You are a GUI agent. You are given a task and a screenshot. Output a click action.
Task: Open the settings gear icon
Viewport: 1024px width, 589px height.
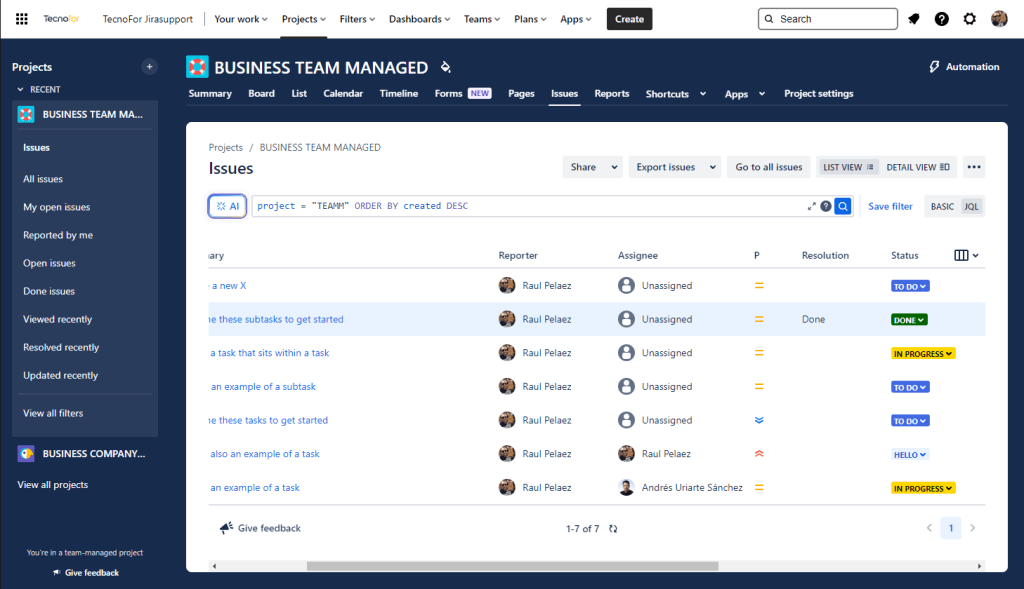coord(970,19)
